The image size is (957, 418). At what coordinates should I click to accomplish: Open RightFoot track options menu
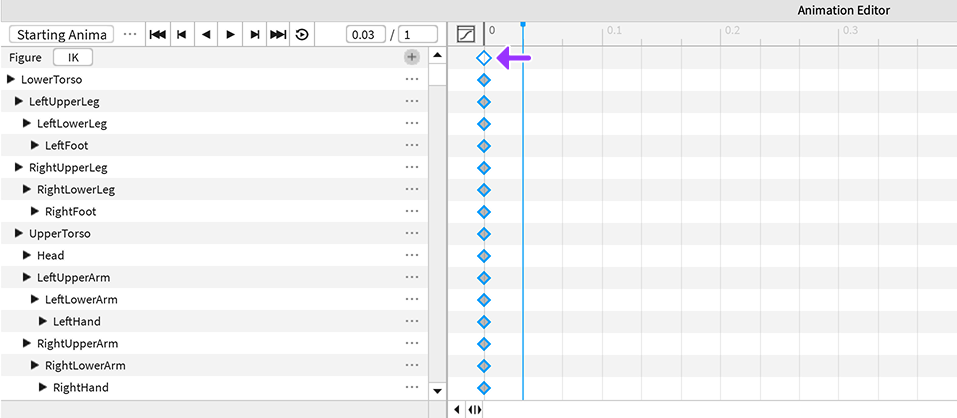pyautogui.click(x=412, y=211)
